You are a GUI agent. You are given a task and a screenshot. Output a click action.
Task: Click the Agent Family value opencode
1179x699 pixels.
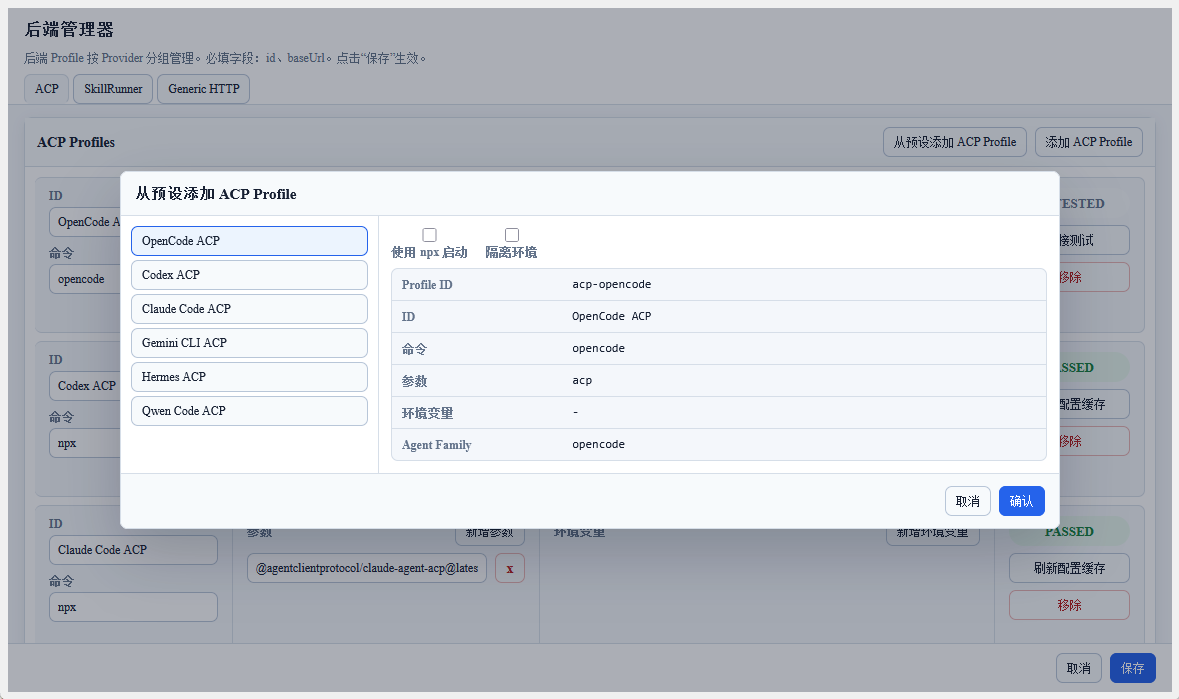click(598, 445)
